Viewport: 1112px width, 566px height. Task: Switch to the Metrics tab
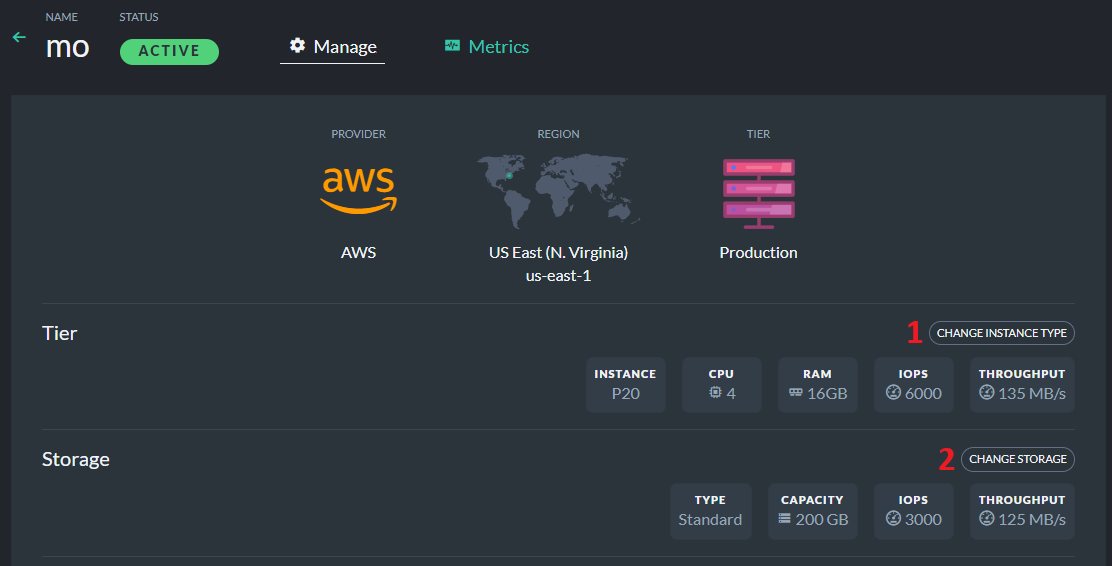486,47
